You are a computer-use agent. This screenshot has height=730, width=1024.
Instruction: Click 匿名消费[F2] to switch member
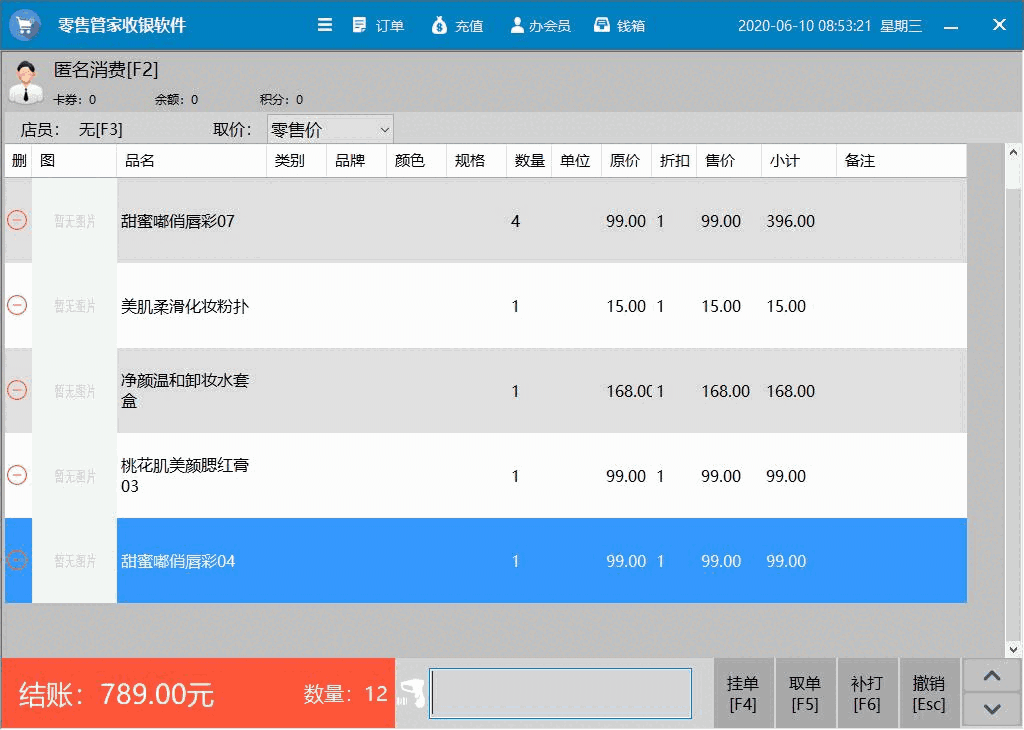coord(105,71)
